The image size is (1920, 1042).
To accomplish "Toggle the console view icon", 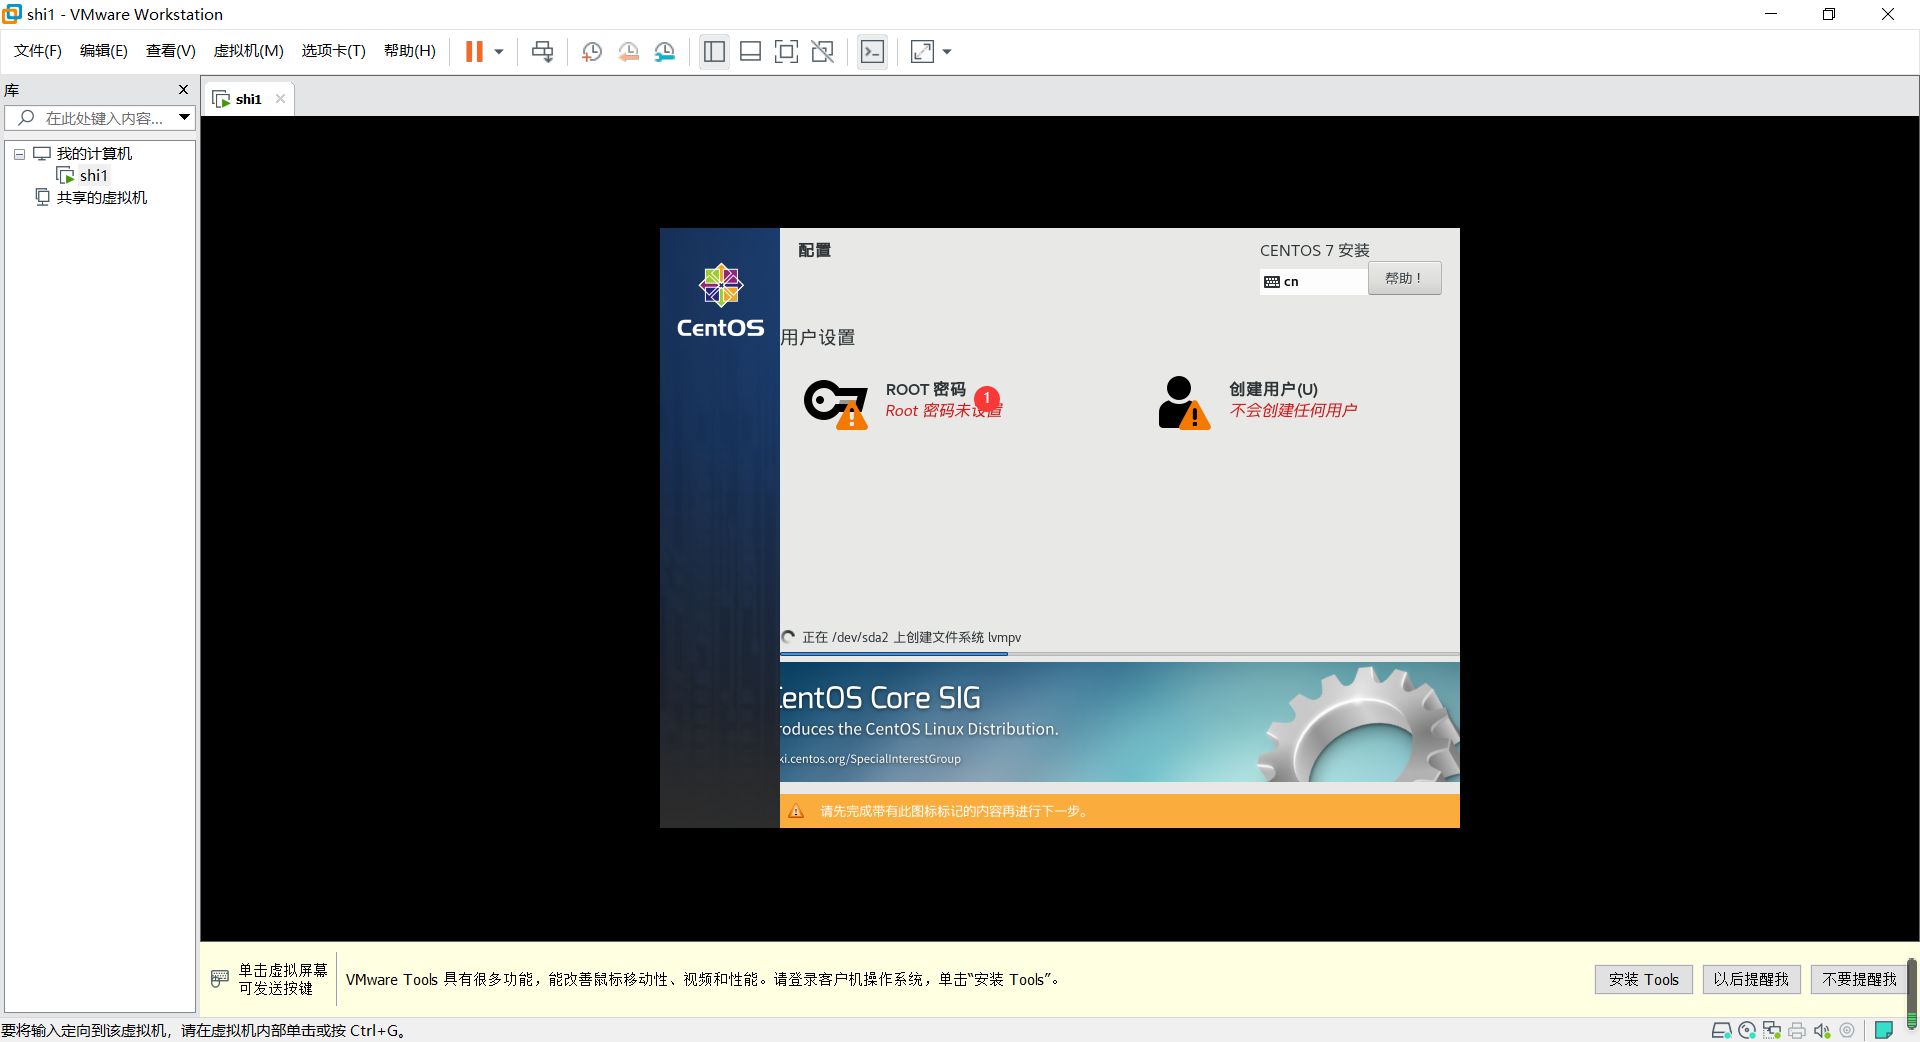I will [x=872, y=52].
